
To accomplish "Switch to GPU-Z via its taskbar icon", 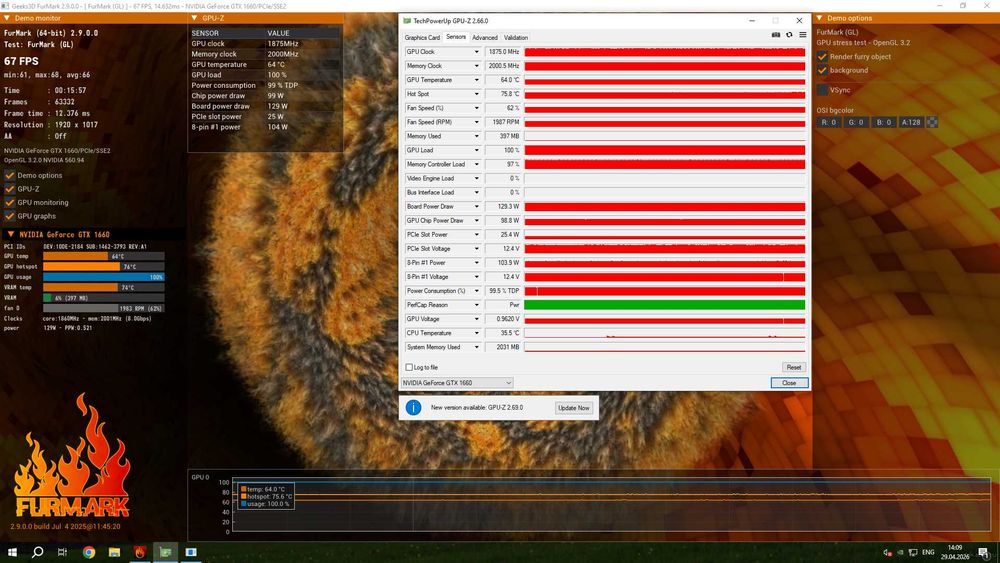I will [165, 552].
